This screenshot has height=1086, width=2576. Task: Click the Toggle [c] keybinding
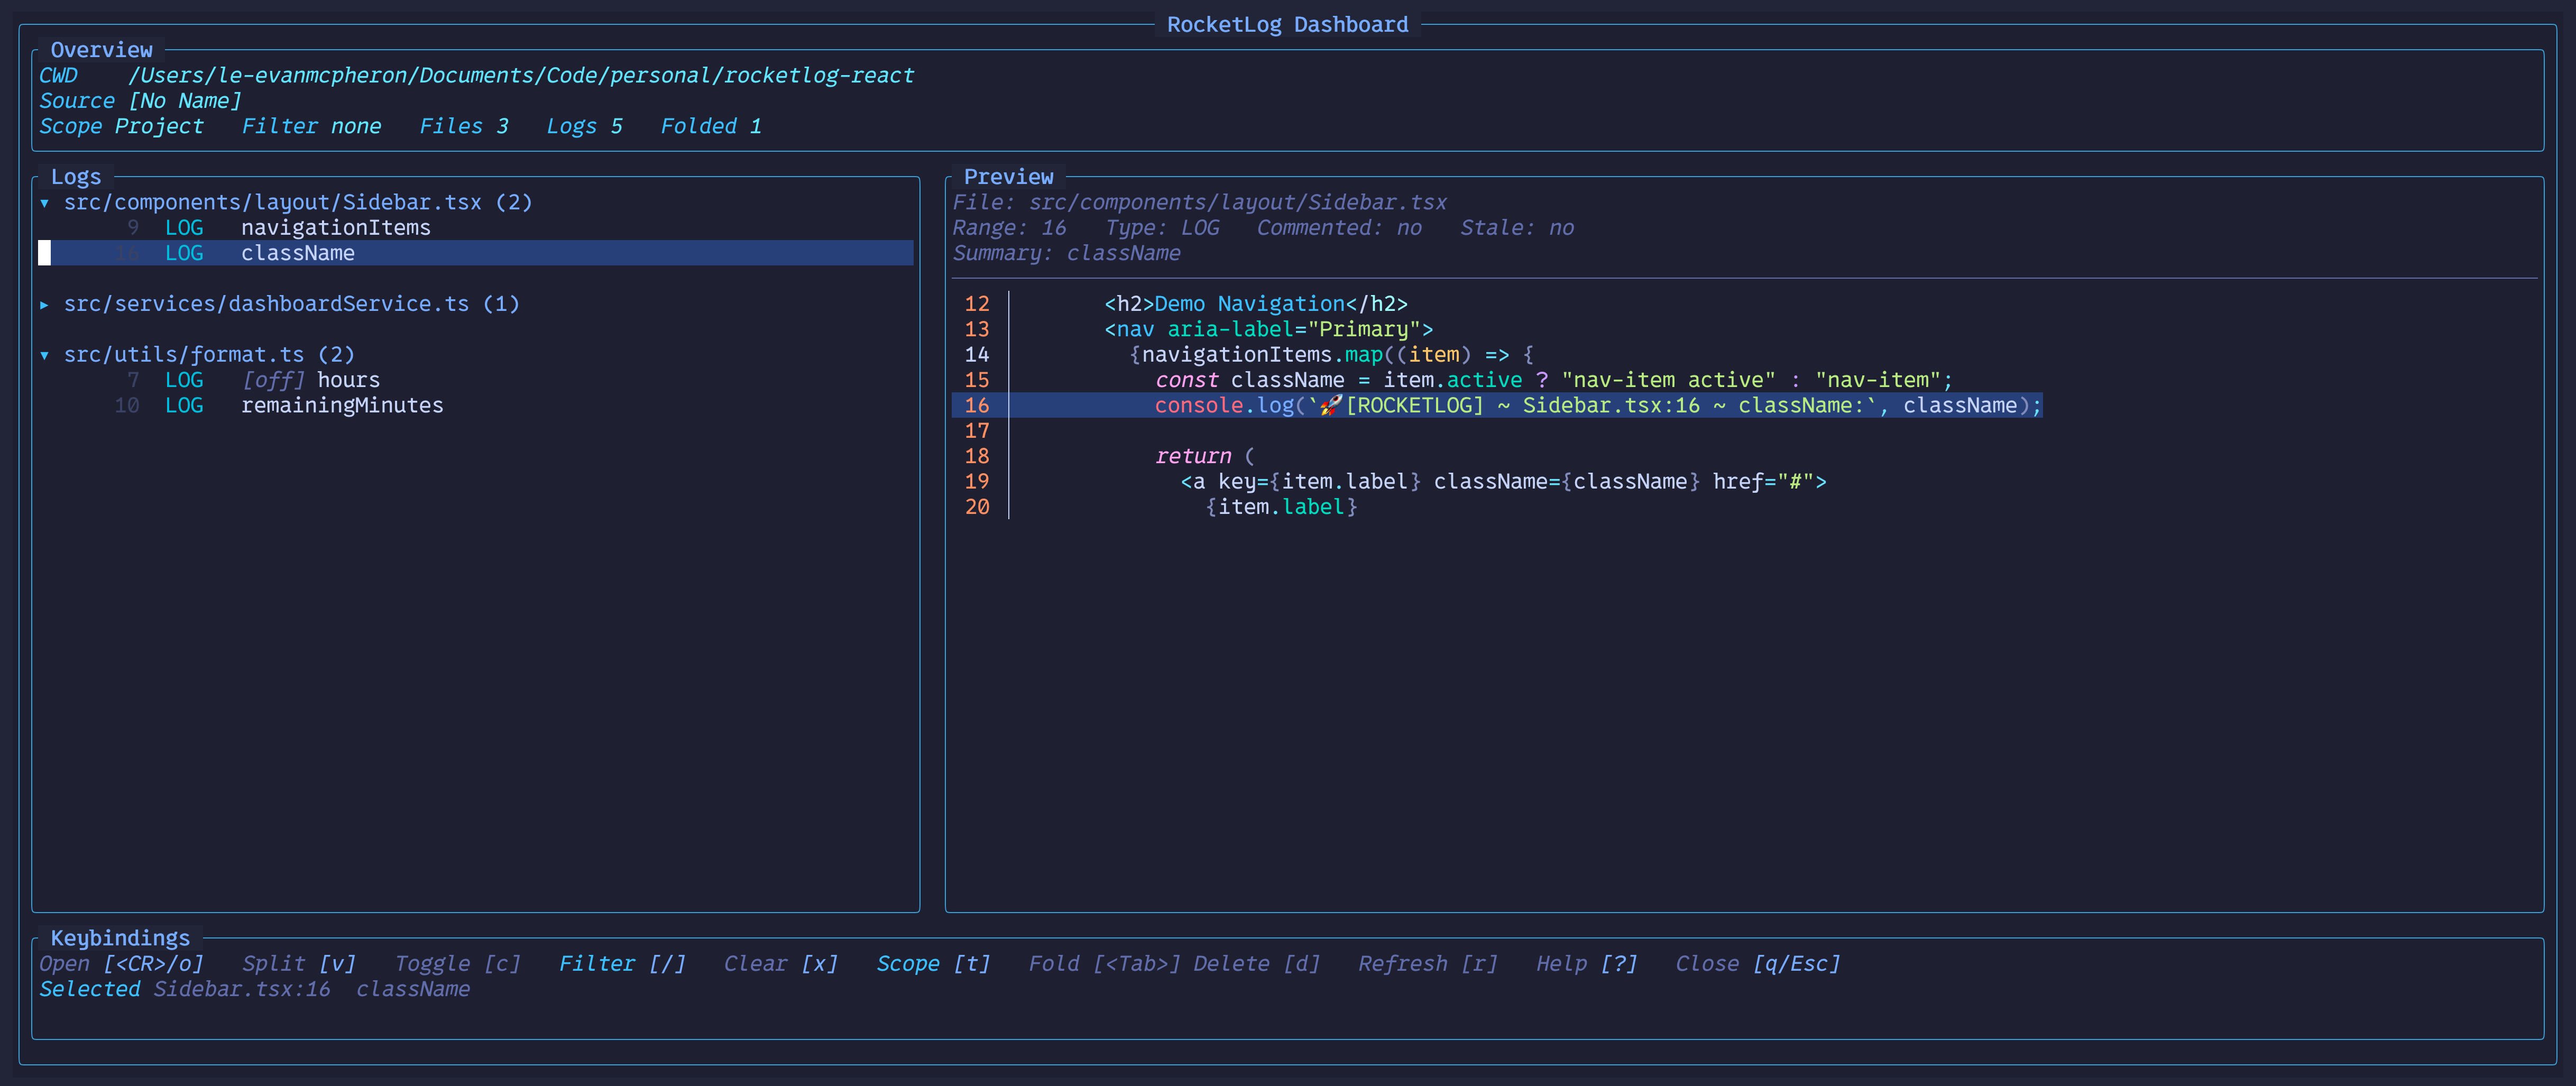tap(457, 964)
